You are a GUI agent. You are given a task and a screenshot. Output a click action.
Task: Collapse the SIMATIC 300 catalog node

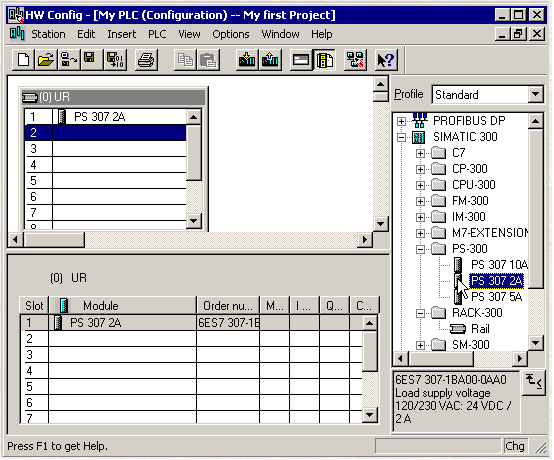[401, 137]
